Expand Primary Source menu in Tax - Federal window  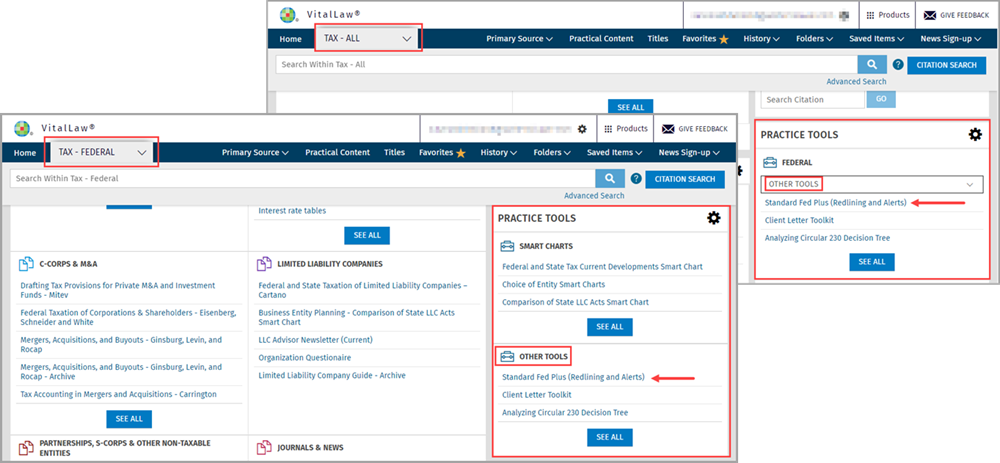click(x=255, y=152)
